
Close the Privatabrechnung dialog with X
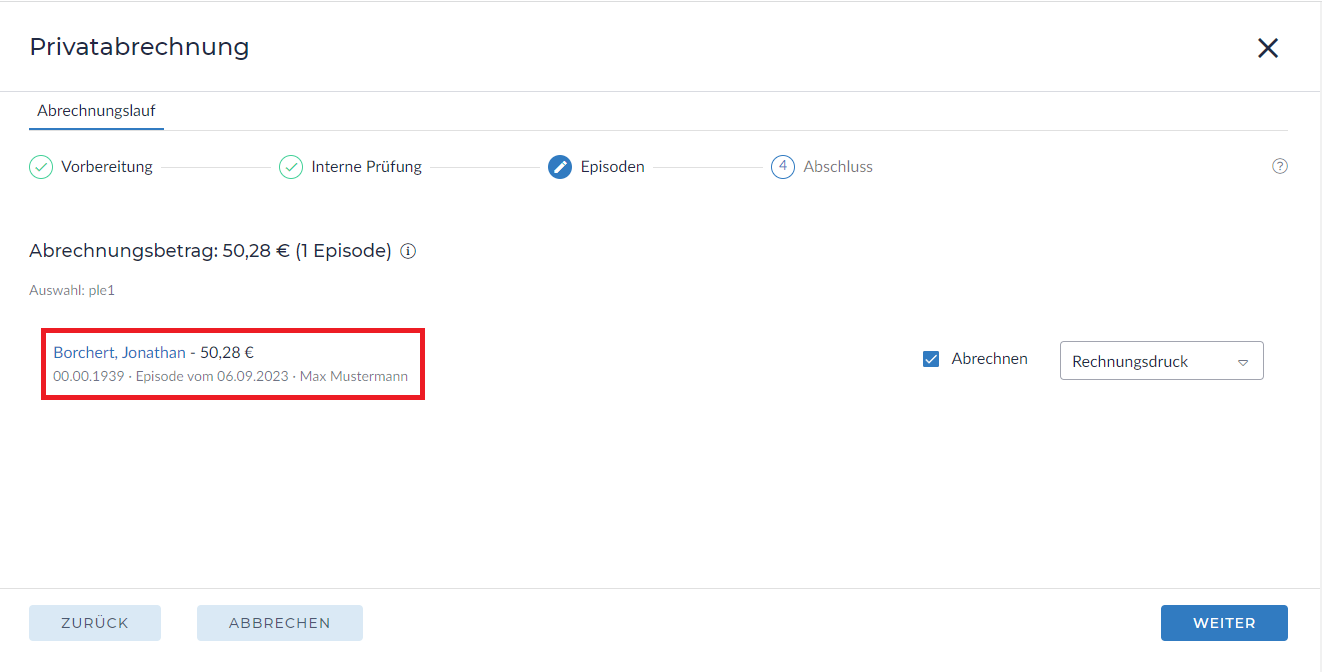click(1267, 48)
